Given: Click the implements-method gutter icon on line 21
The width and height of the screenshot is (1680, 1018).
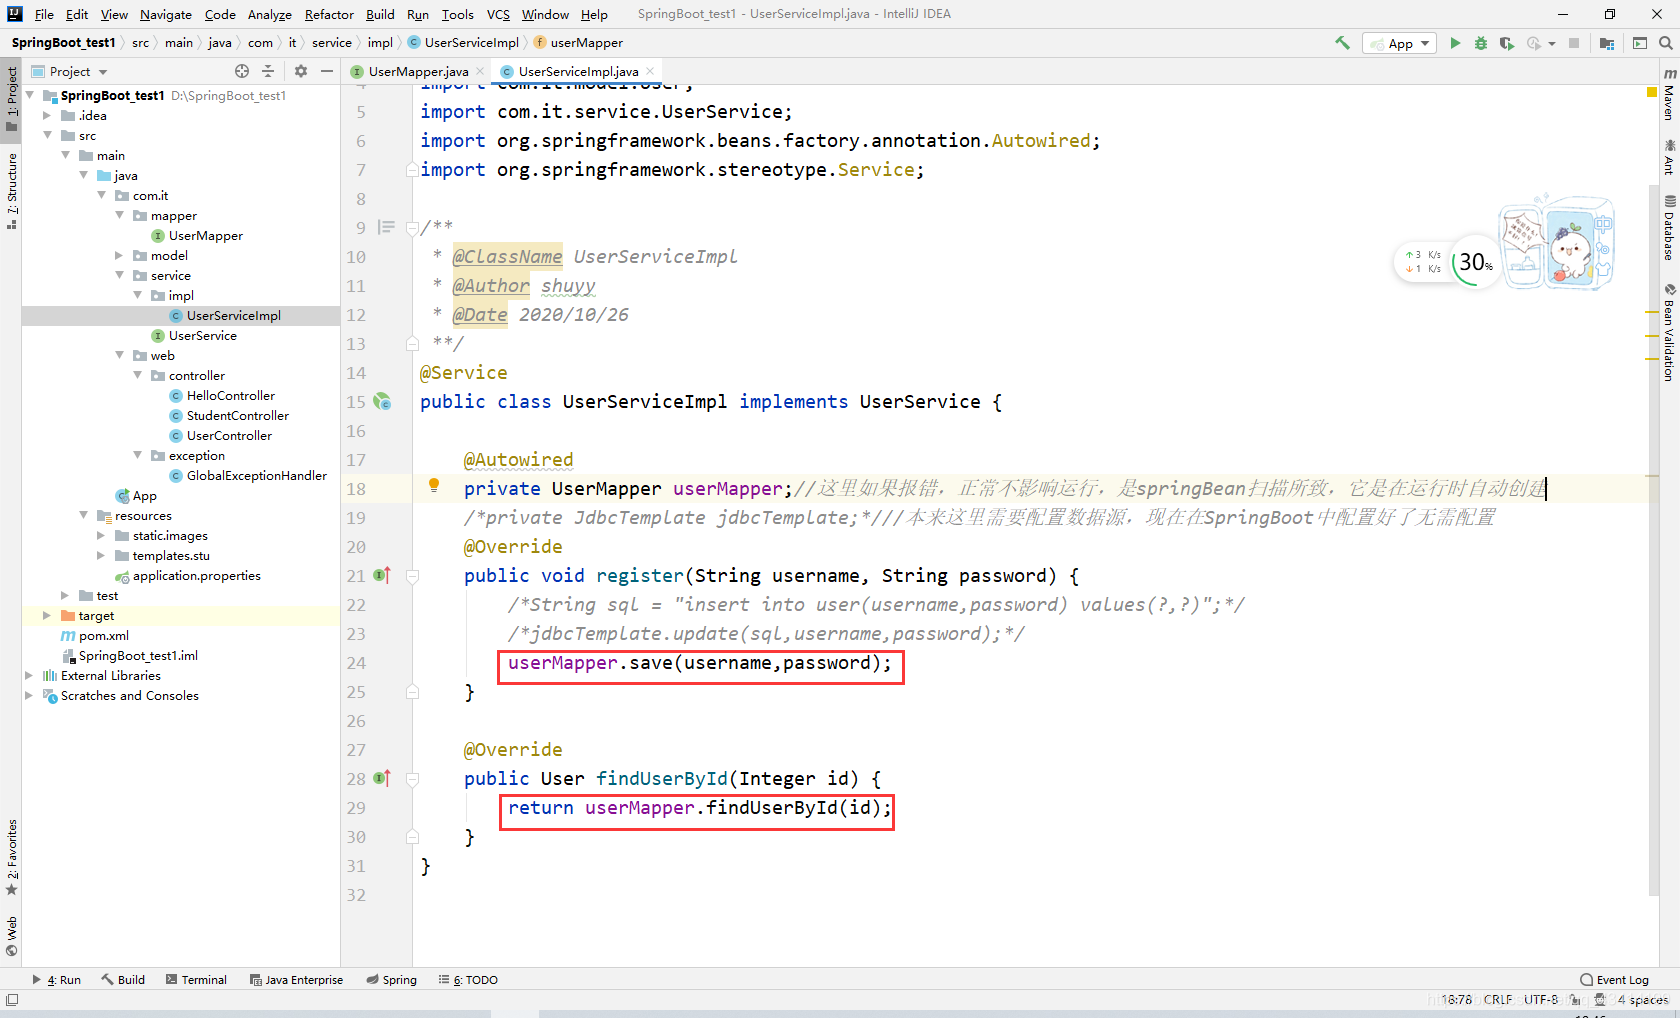Looking at the screenshot, I should [382, 575].
